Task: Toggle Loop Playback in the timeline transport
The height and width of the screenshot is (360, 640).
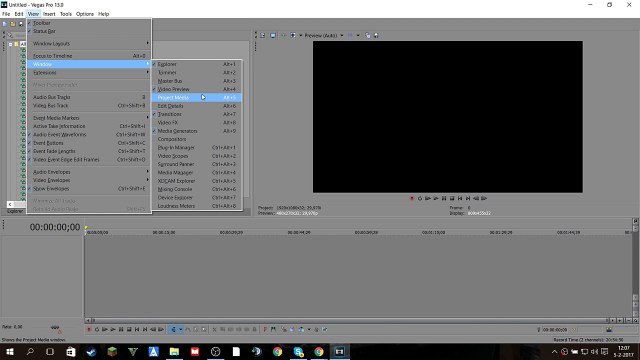Action: (x=97, y=329)
